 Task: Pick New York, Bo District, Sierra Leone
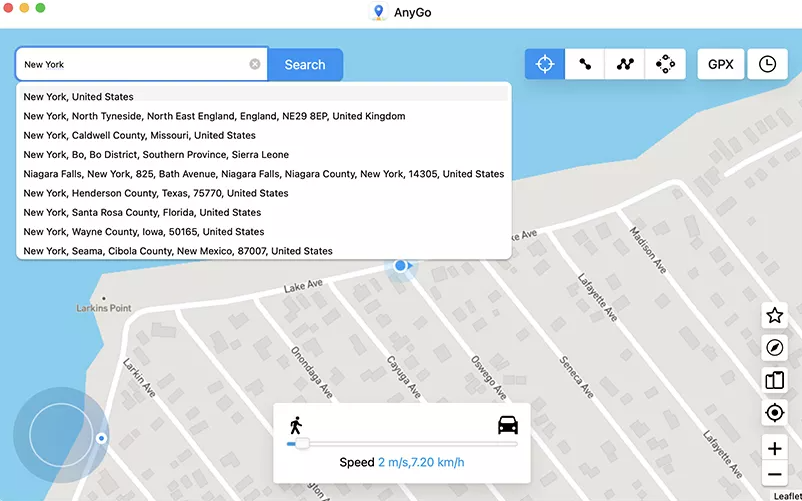(263, 154)
